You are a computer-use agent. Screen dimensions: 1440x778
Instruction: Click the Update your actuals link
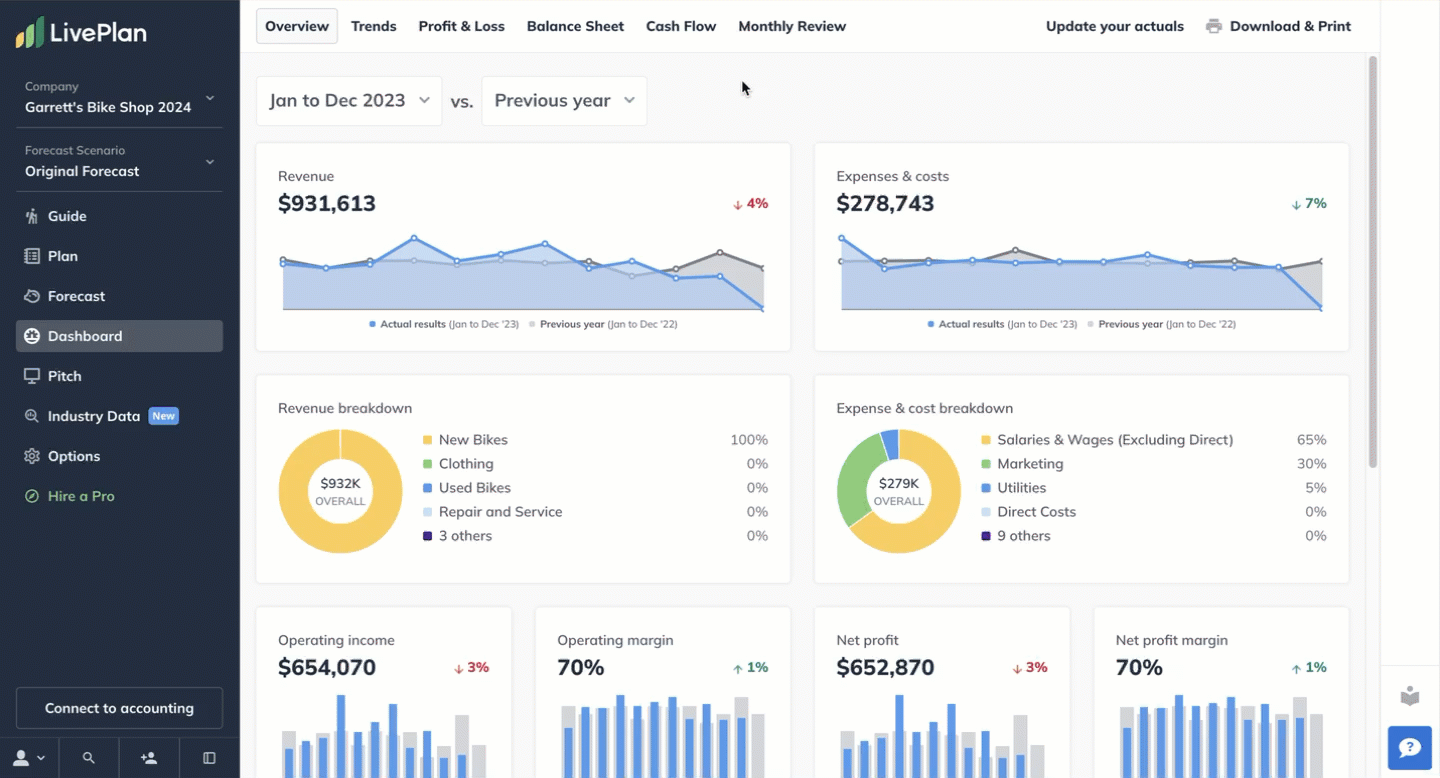(1114, 26)
